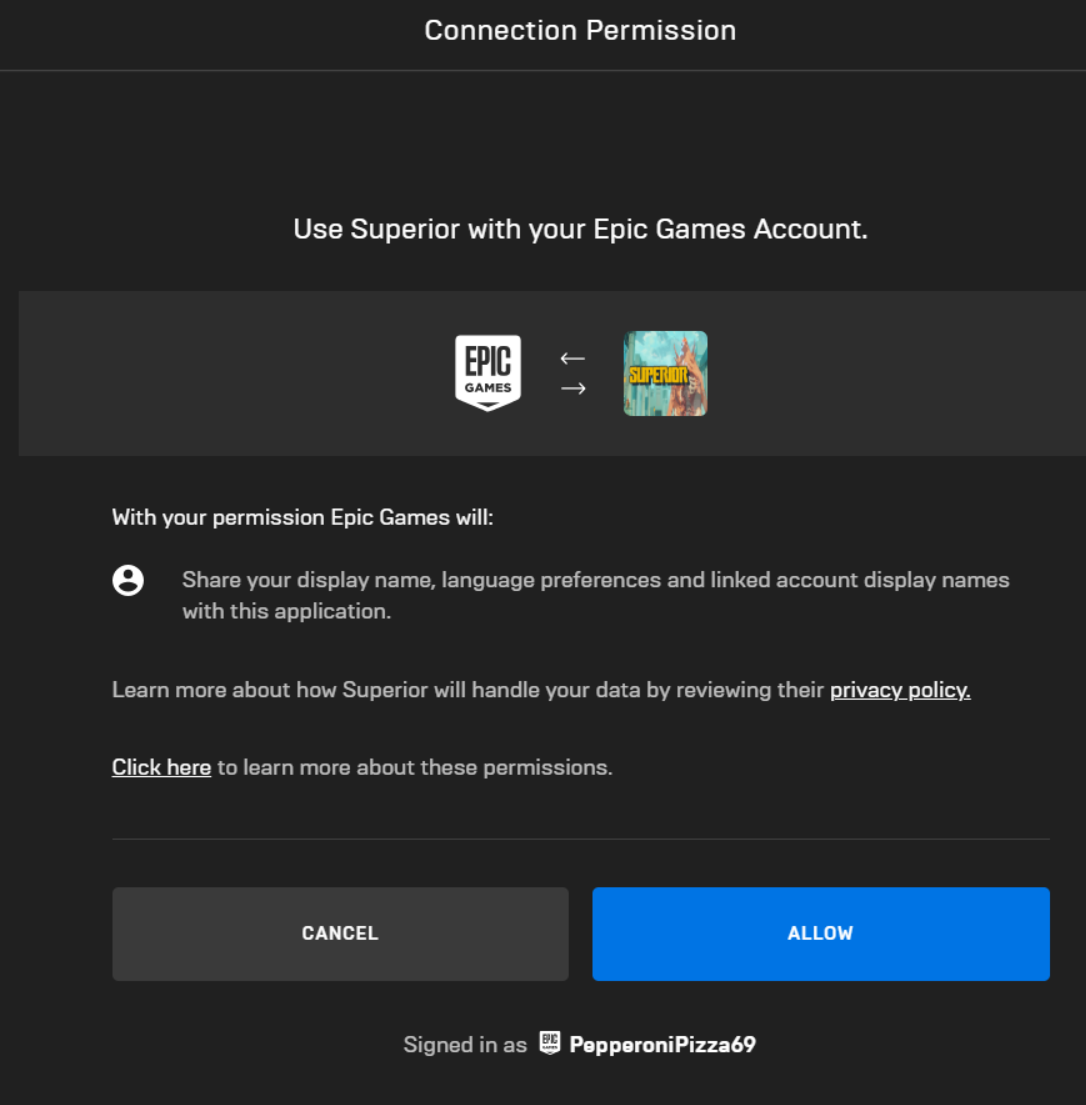Click the Superior game thumbnail
Screen dimensions: 1086x1105
click(665, 374)
